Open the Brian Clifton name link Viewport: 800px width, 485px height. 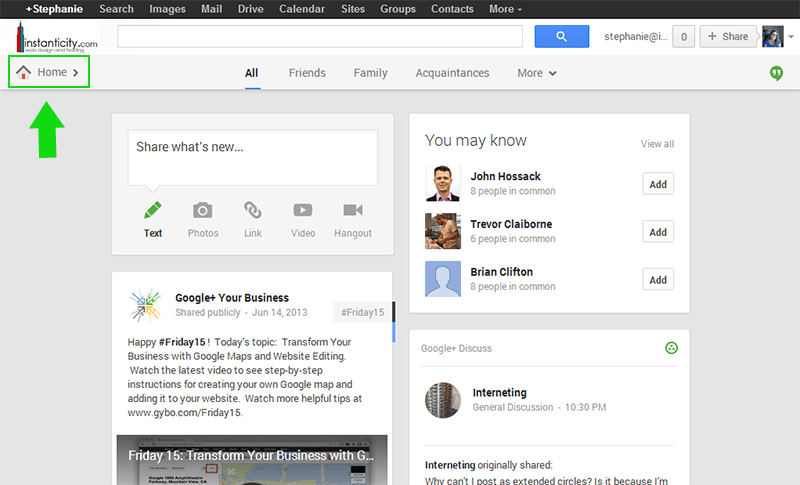pos(502,272)
